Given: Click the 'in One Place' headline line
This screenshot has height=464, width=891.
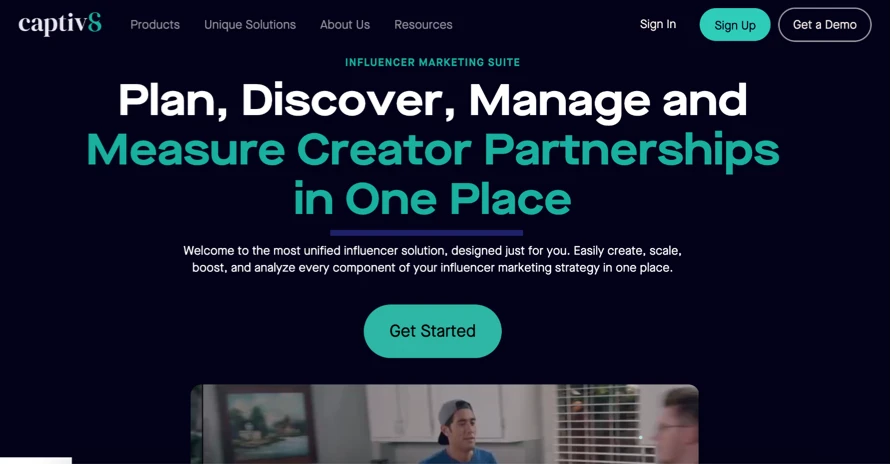Looking at the screenshot, I should click(432, 199).
